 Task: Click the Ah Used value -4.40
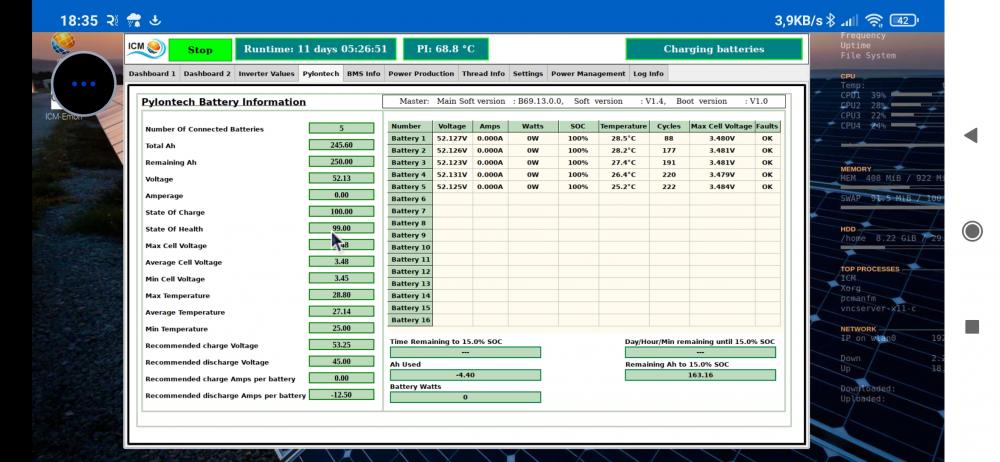coord(466,375)
